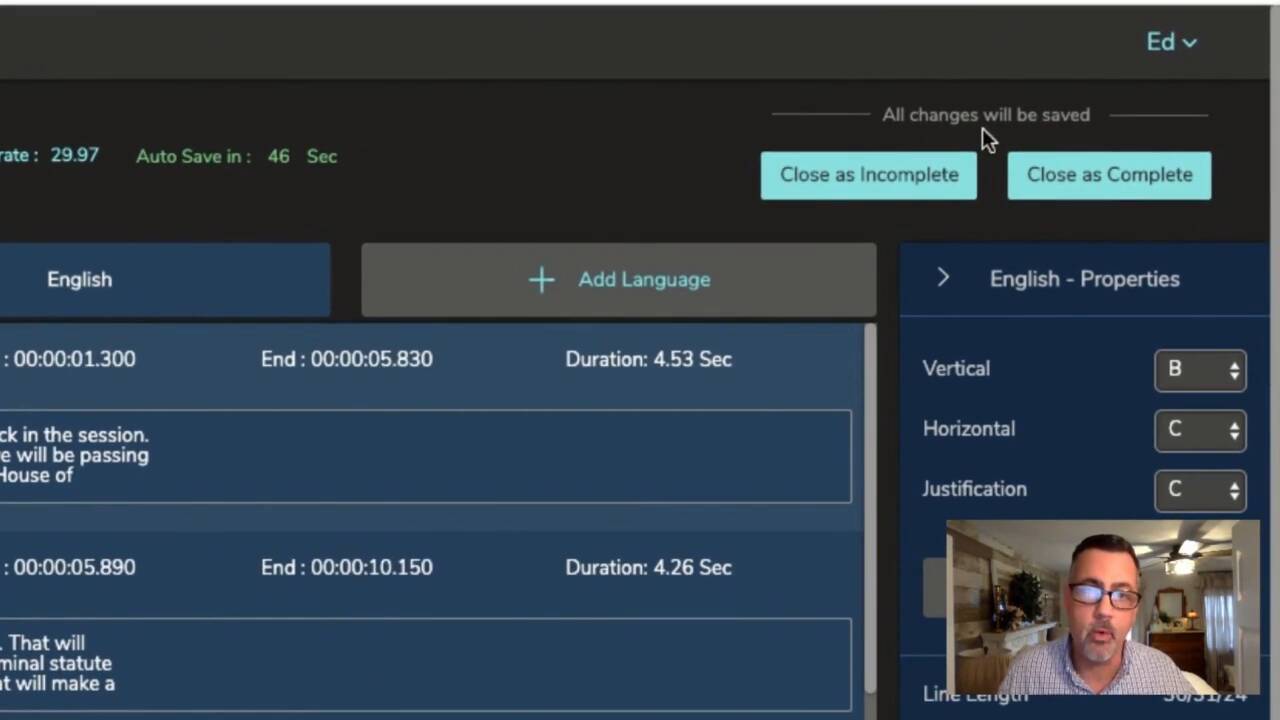1280x720 pixels.
Task: Click the start time 00:00:05.890
Action: click(x=74, y=567)
